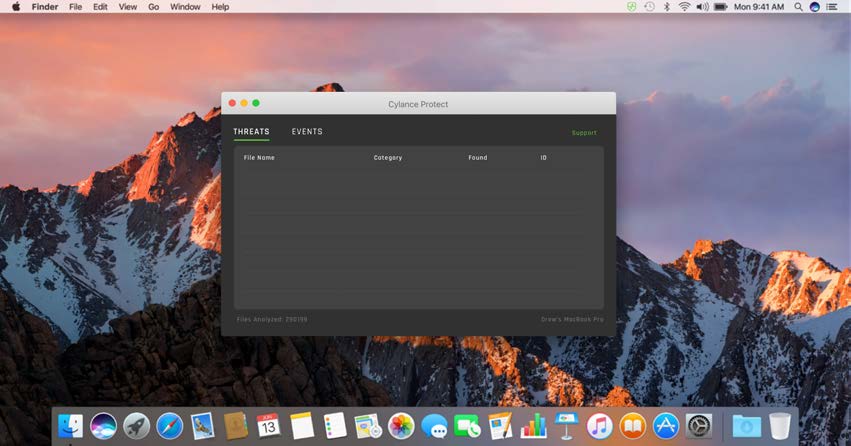Open the Bluetooth status menu
The width and height of the screenshot is (851, 446).
667,7
